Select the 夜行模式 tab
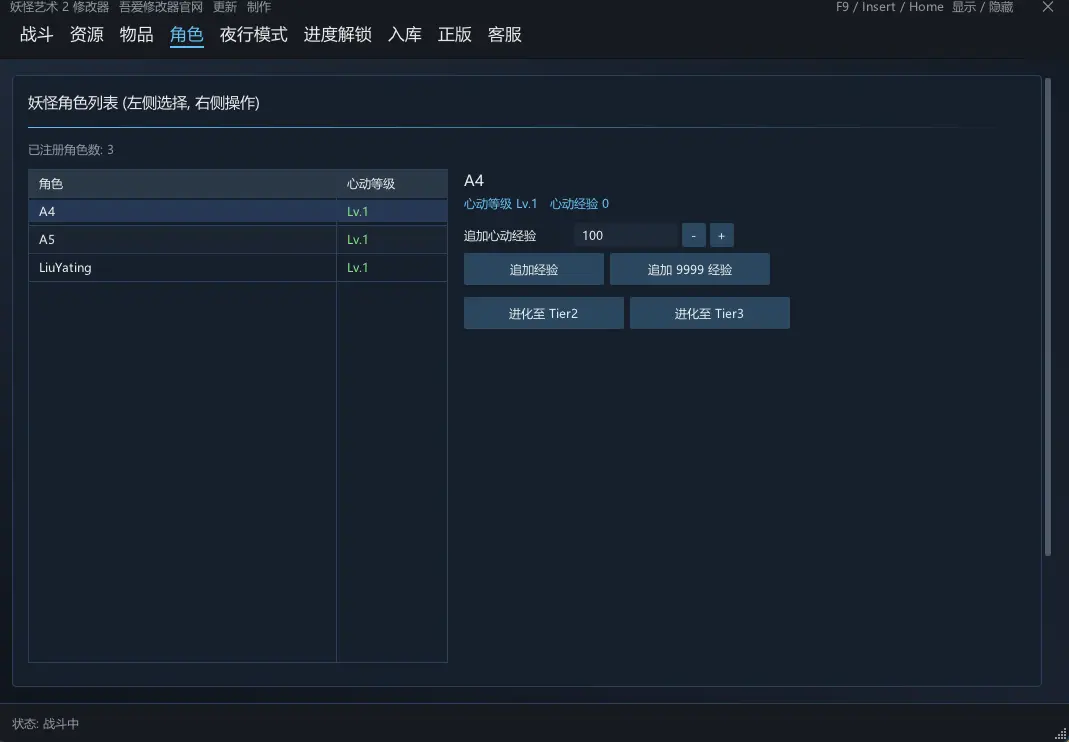 click(254, 35)
